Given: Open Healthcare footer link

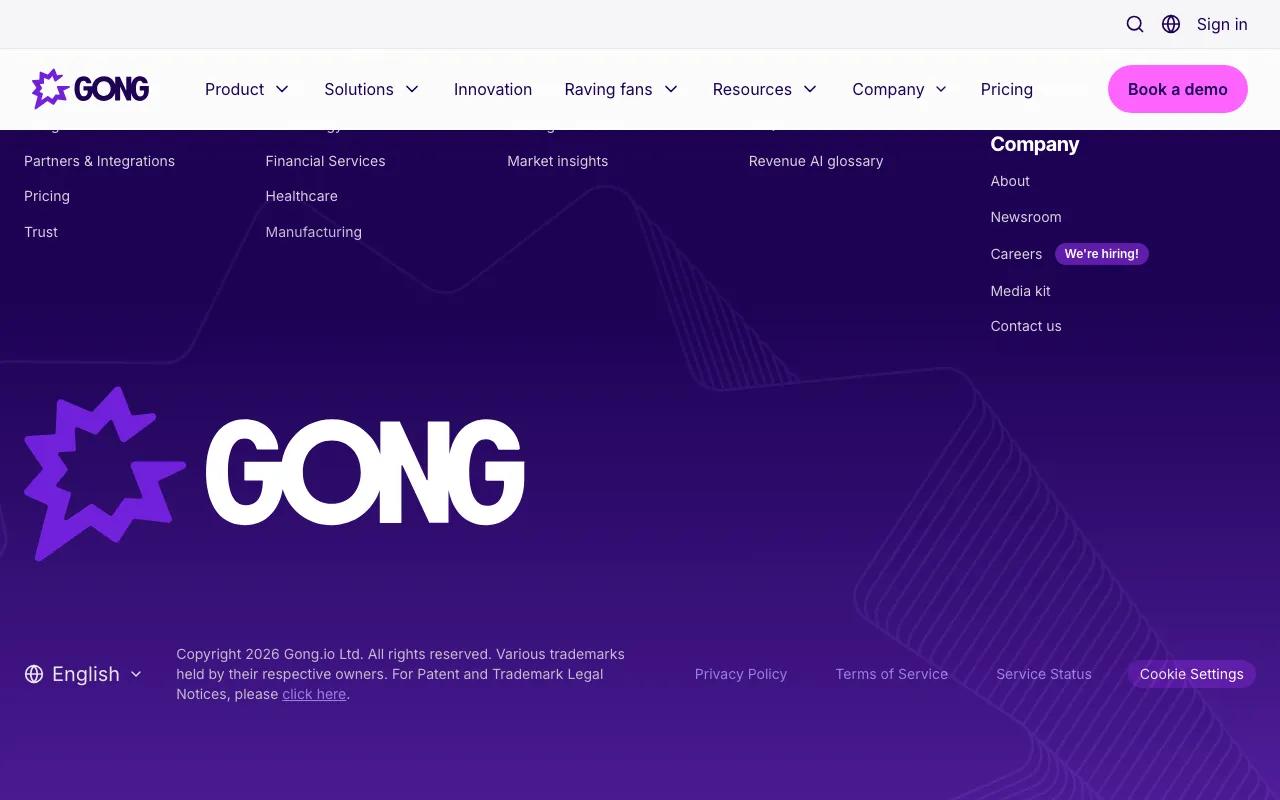Looking at the screenshot, I should (301, 196).
